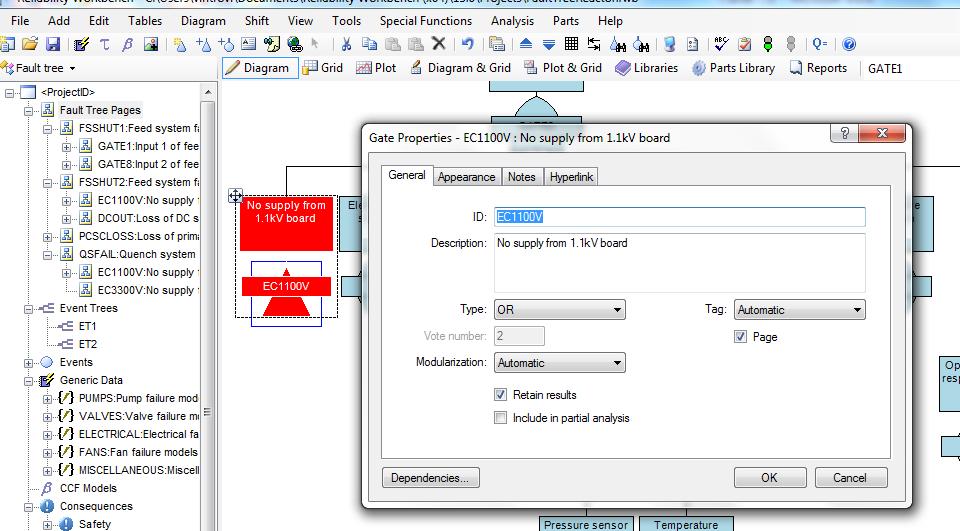The width and height of the screenshot is (960, 531).
Task: Open the Libraries view
Action: [x=647, y=68]
